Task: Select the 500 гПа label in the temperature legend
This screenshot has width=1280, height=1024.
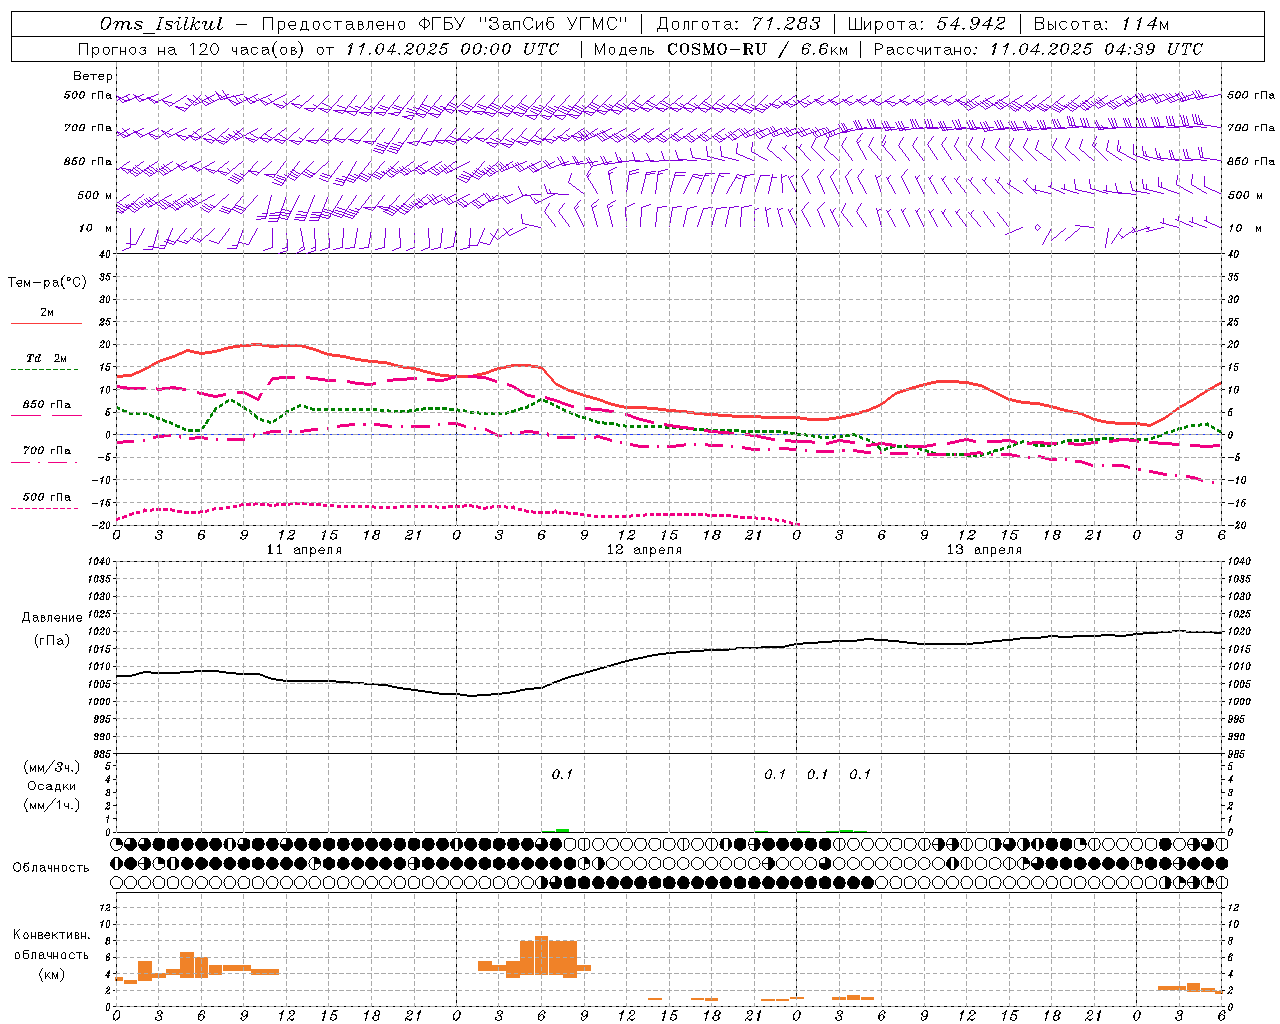Action: 47,497
